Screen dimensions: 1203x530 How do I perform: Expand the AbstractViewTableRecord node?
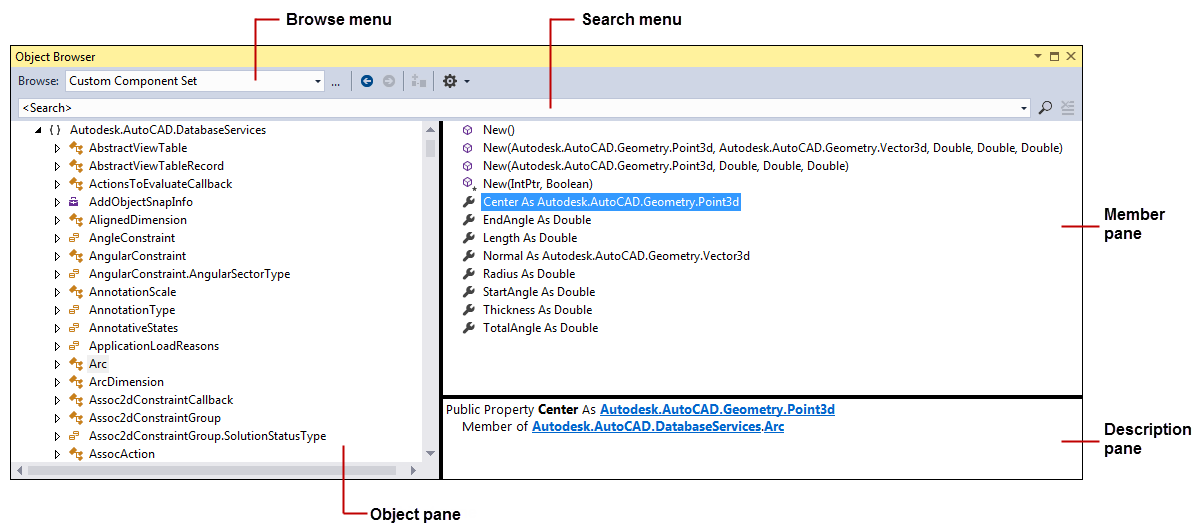pyautogui.click(x=57, y=166)
